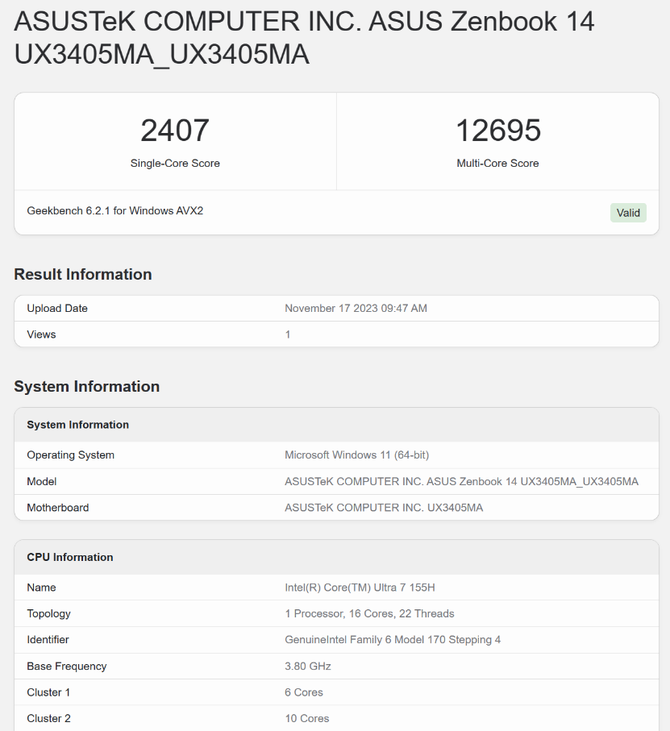The height and width of the screenshot is (731, 670).
Task: Click the large System Information section heading
Action: [87, 386]
